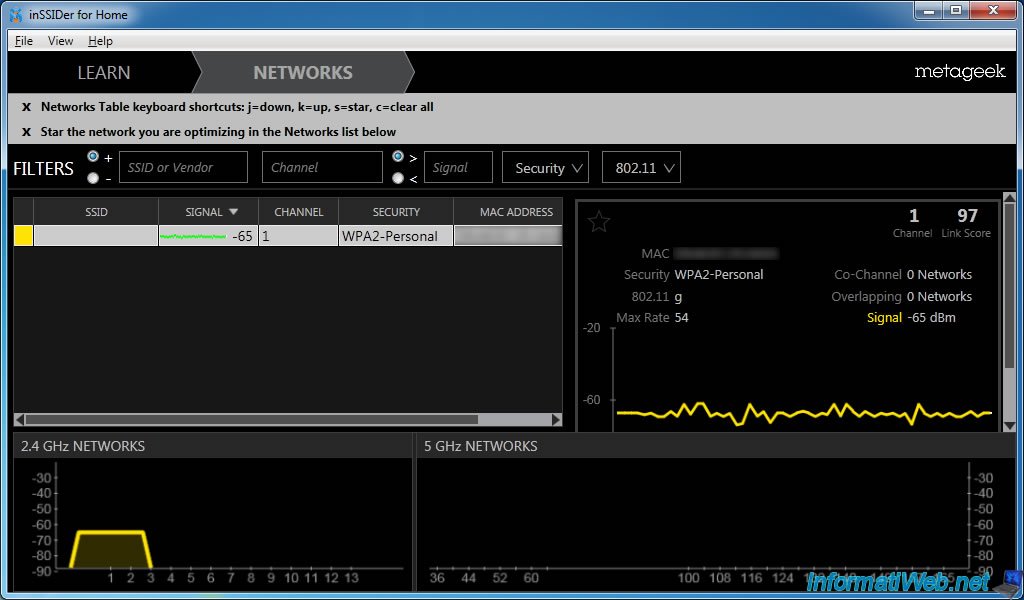Sort by Signal column header
The height and width of the screenshot is (600, 1024).
(x=209, y=212)
